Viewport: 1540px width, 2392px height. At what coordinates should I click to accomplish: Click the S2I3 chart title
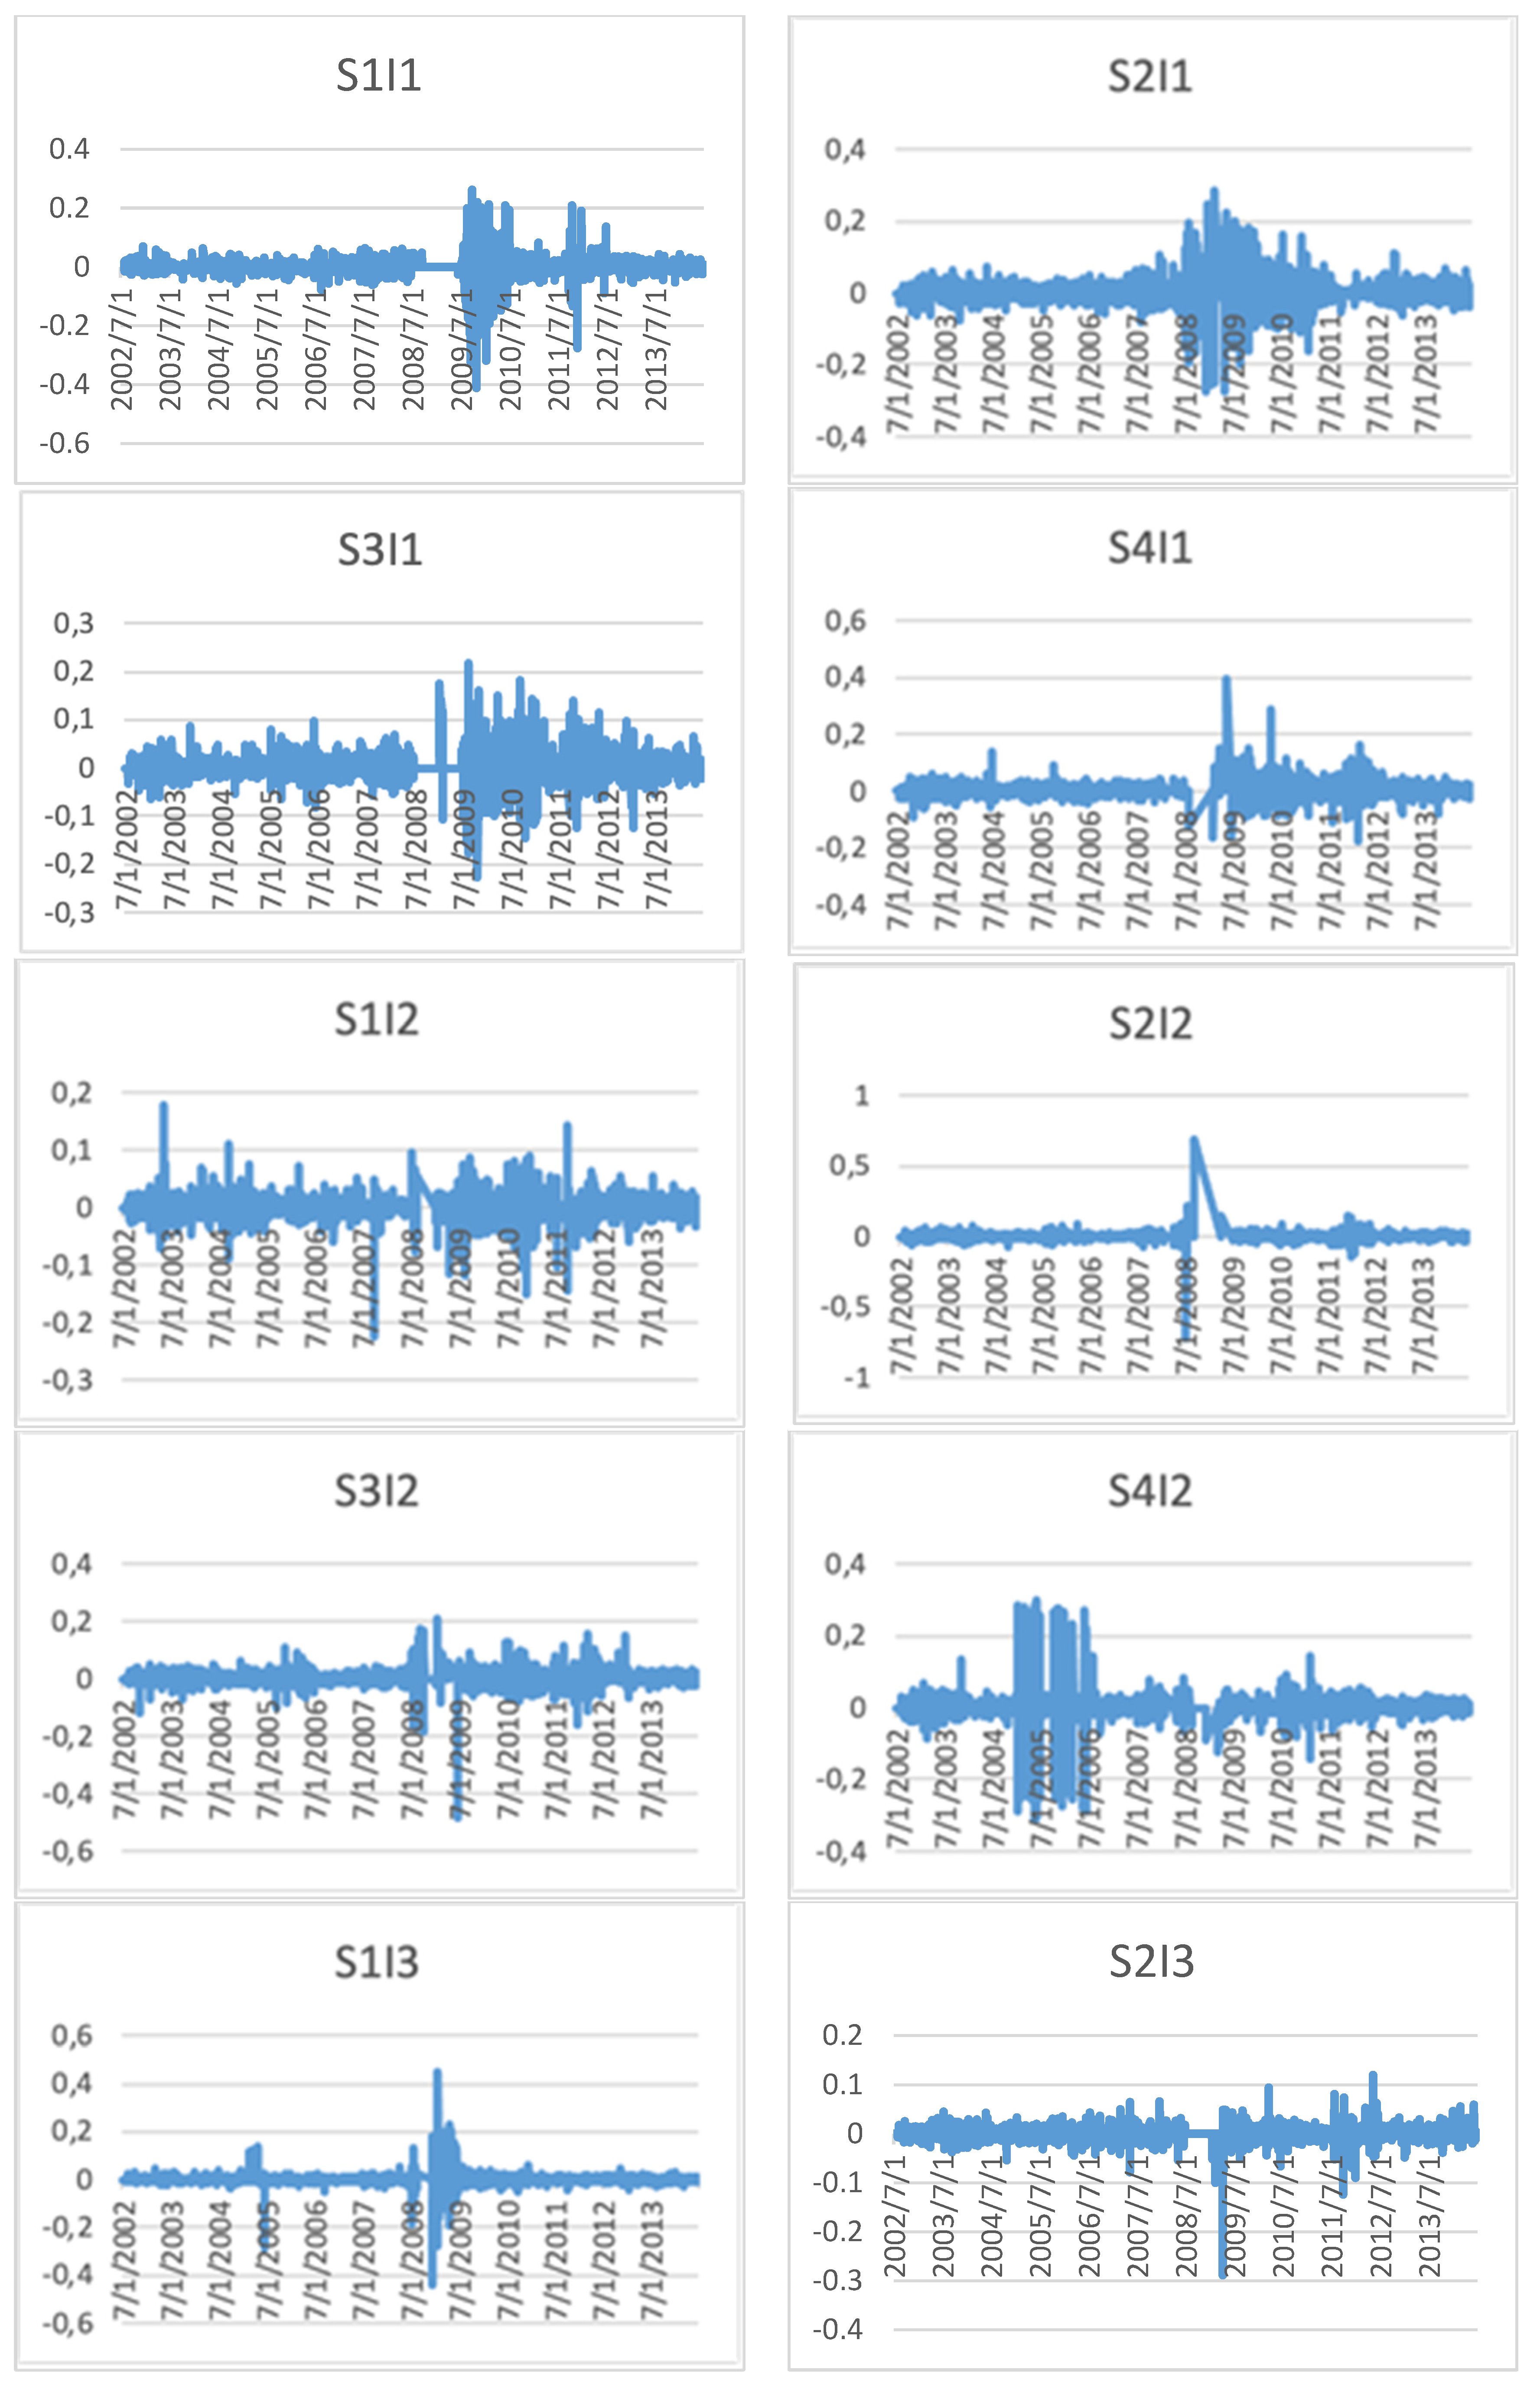coord(1151,1962)
